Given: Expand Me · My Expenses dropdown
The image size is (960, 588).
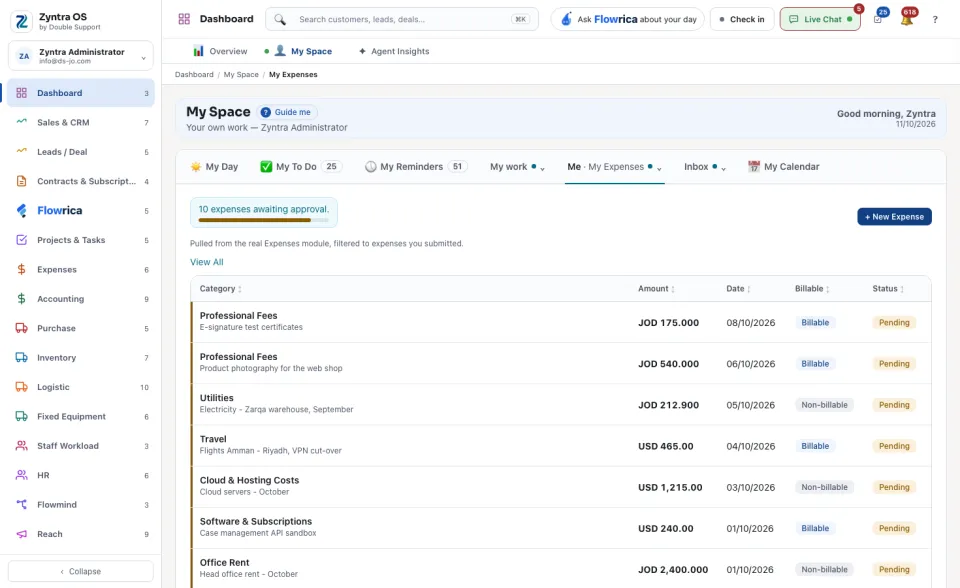Looking at the screenshot, I should [659, 169].
